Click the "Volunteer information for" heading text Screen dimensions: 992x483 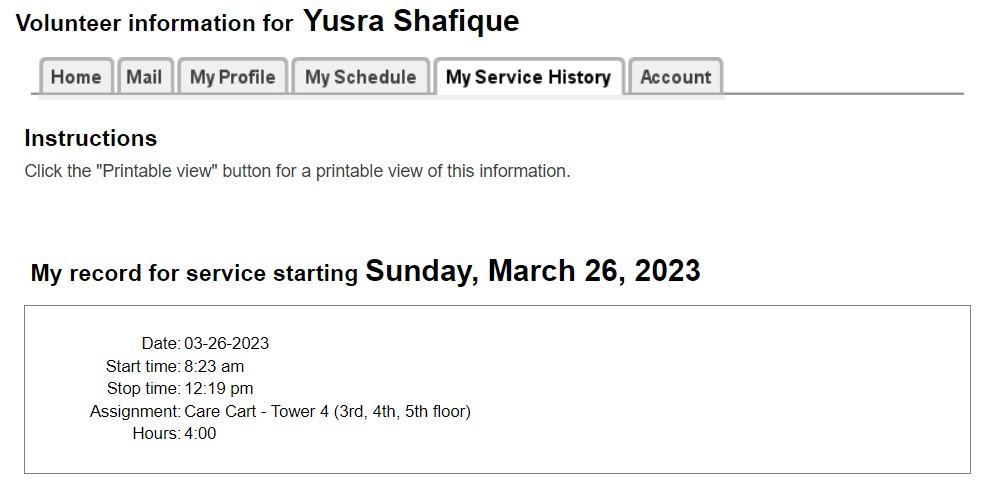155,23
